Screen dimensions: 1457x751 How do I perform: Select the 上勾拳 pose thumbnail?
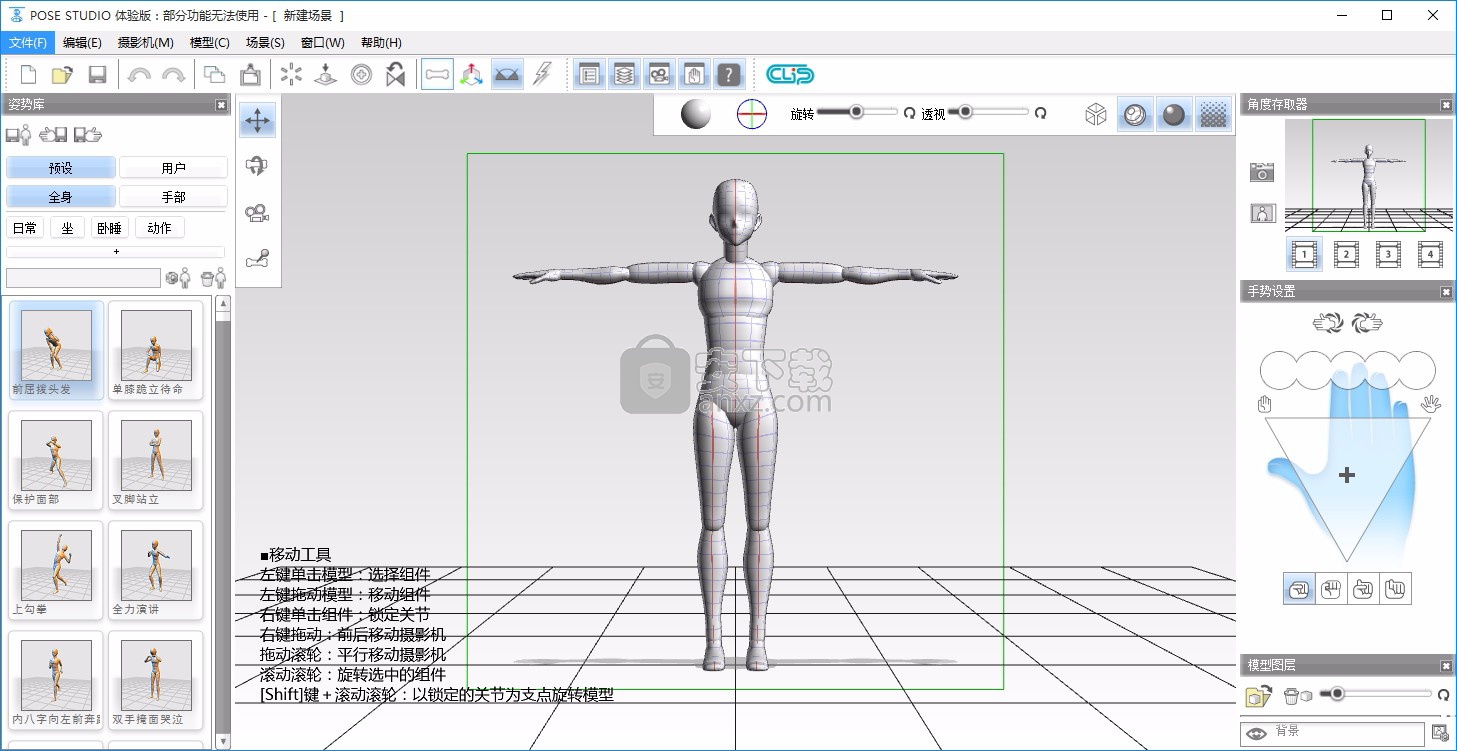[x=56, y=571]
